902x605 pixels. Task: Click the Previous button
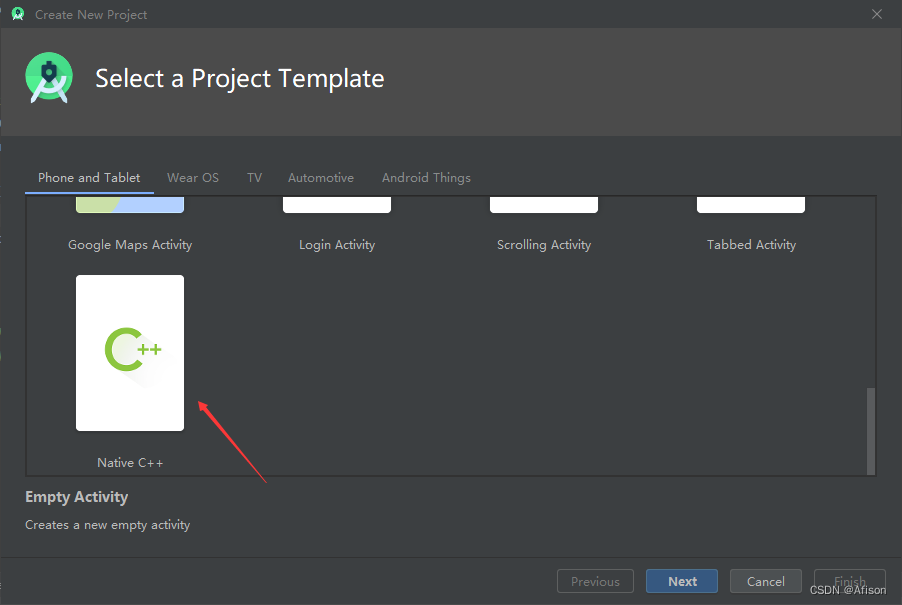click(x=595, y=581)
